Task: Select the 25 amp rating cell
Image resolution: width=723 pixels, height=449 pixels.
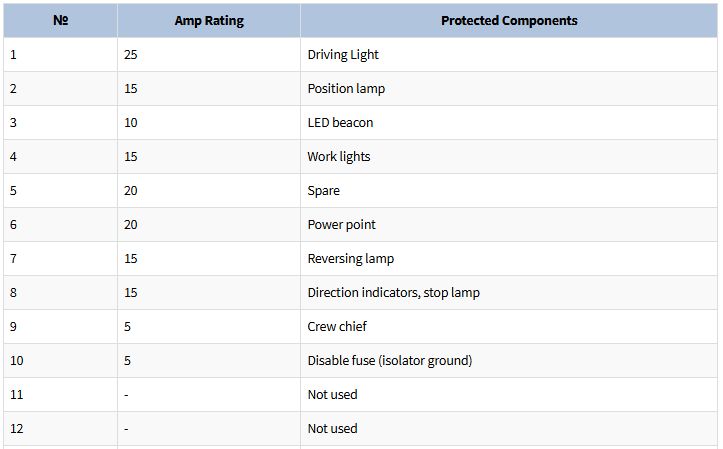Action: [131, 55]
